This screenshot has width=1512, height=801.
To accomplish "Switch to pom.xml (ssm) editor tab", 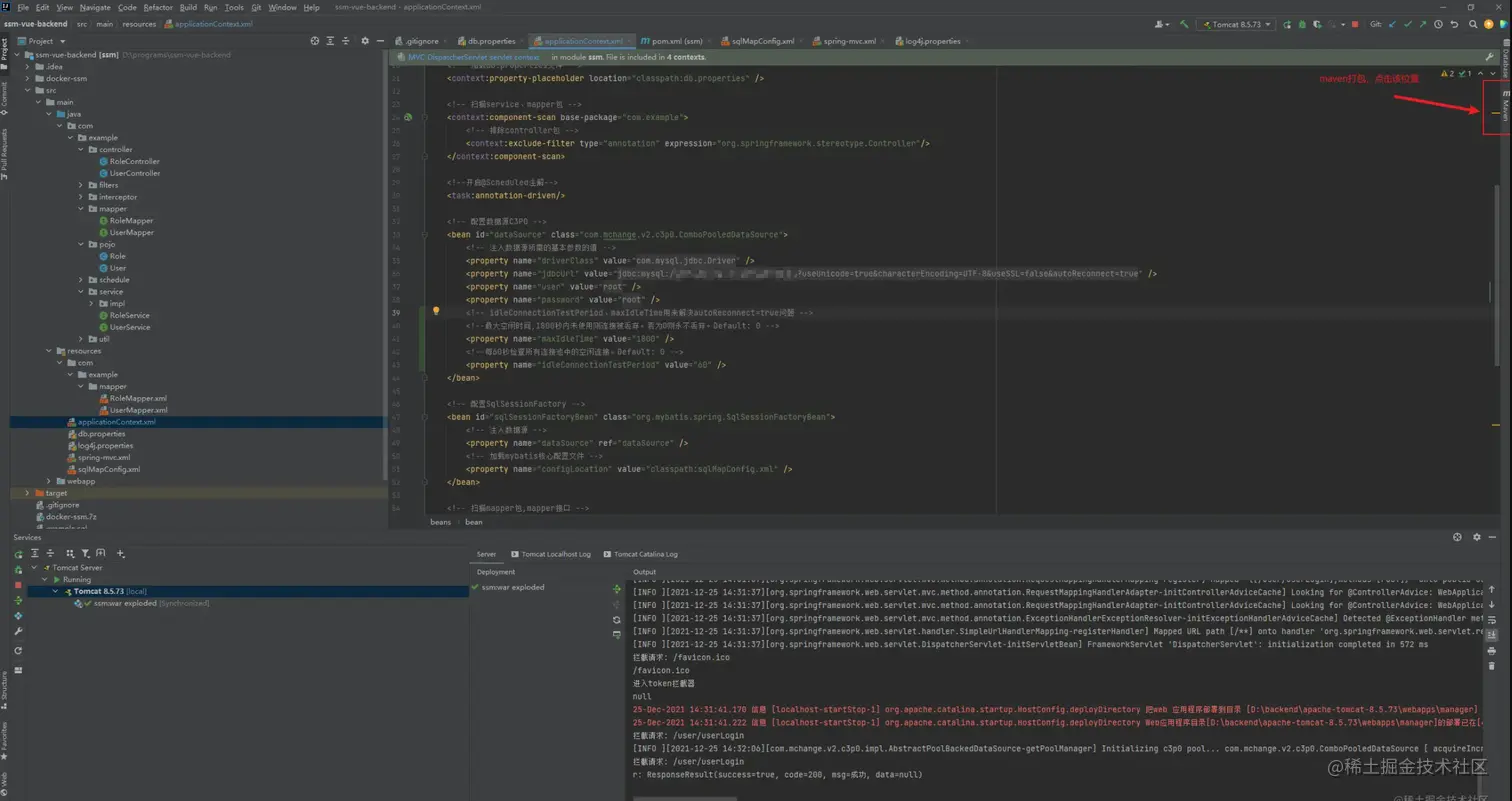I will point(676,41).
